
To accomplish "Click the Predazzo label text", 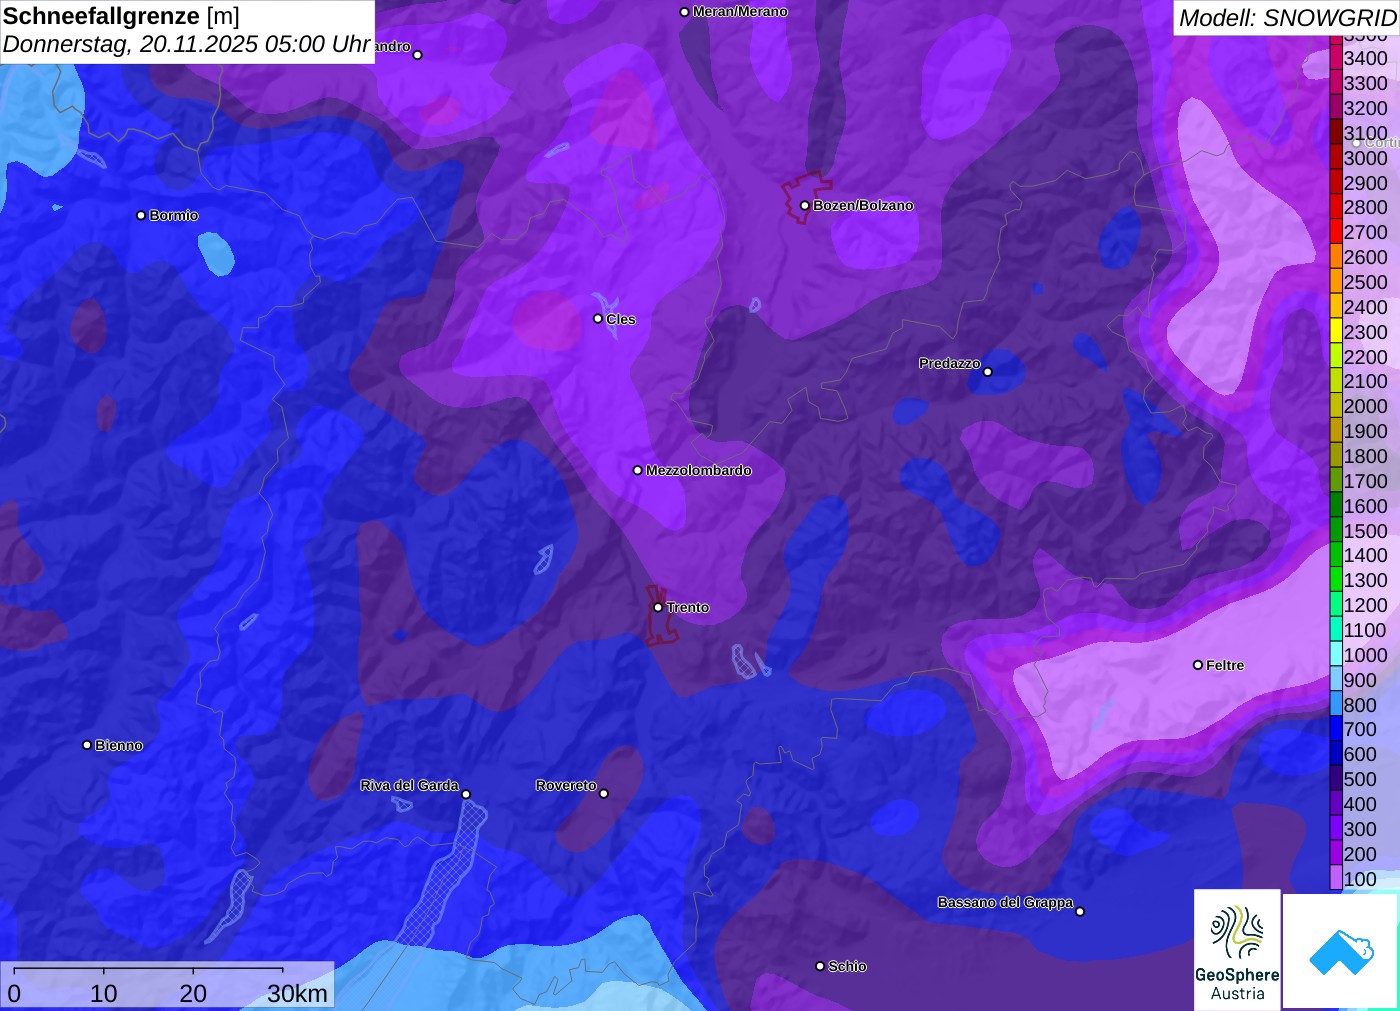I will (950, 363).
